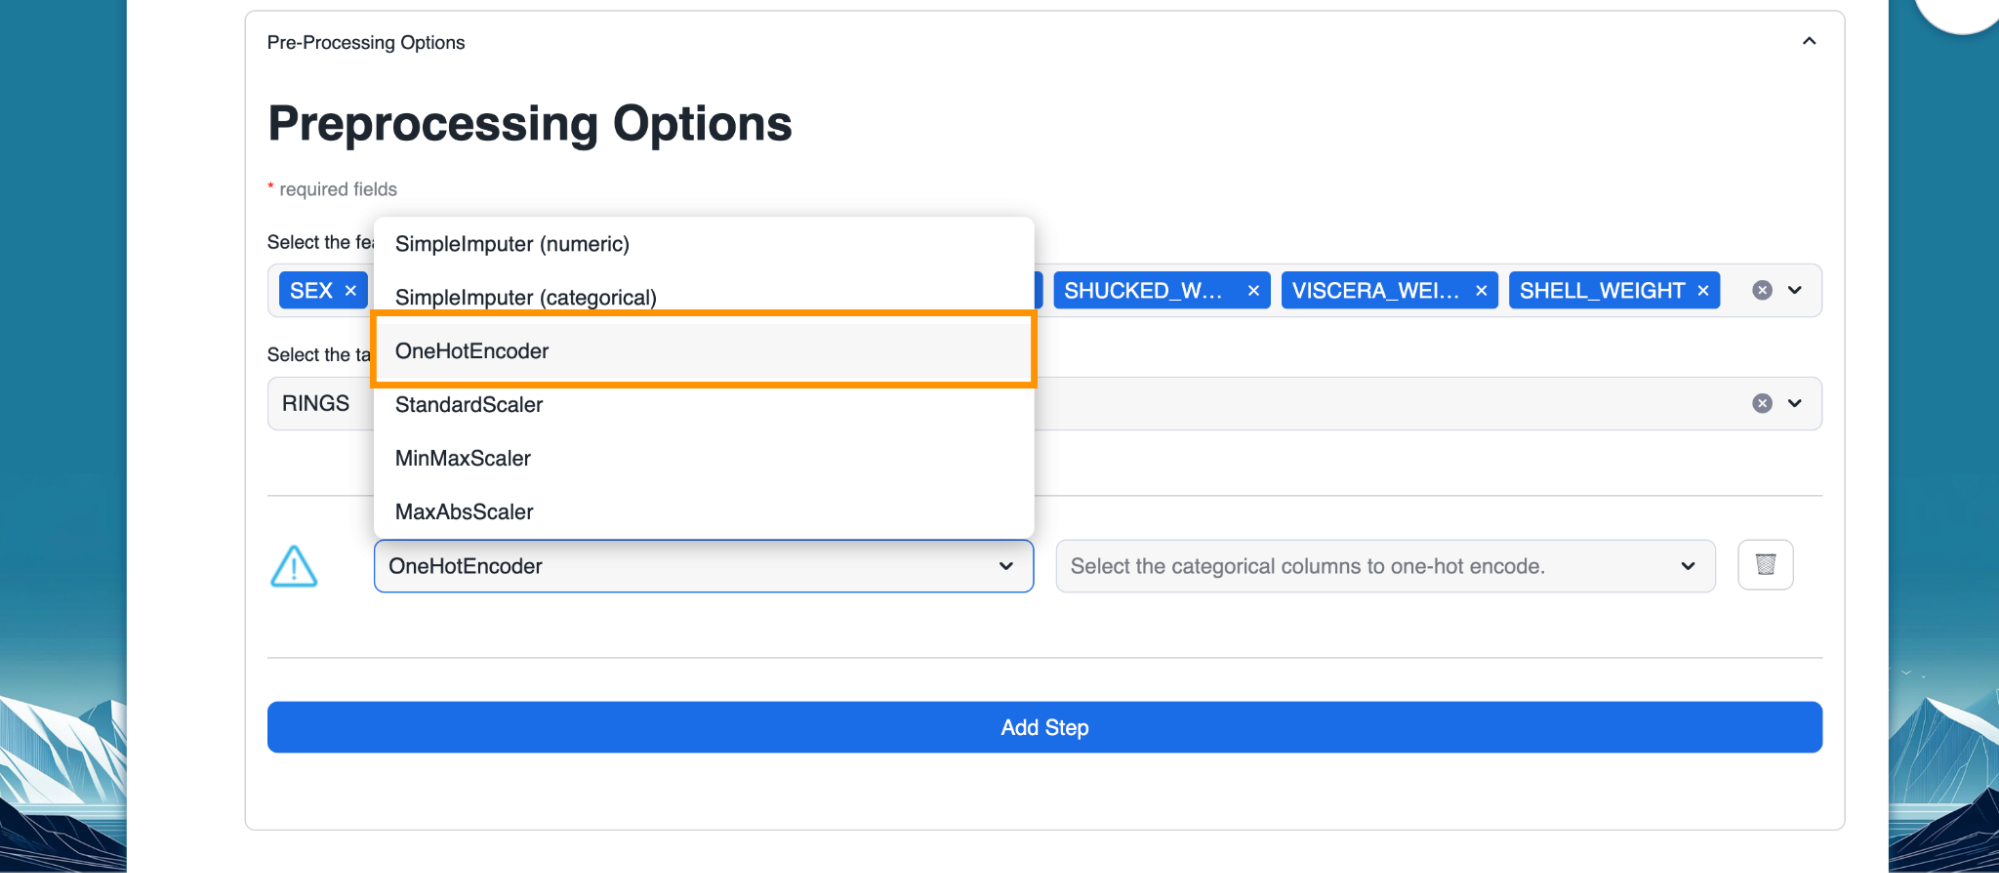Image resolution: width=1999 pixels, height=873 pixels.
Task: Collapse the Pre-Processing Options panel
Action: tap(1809, 41)
